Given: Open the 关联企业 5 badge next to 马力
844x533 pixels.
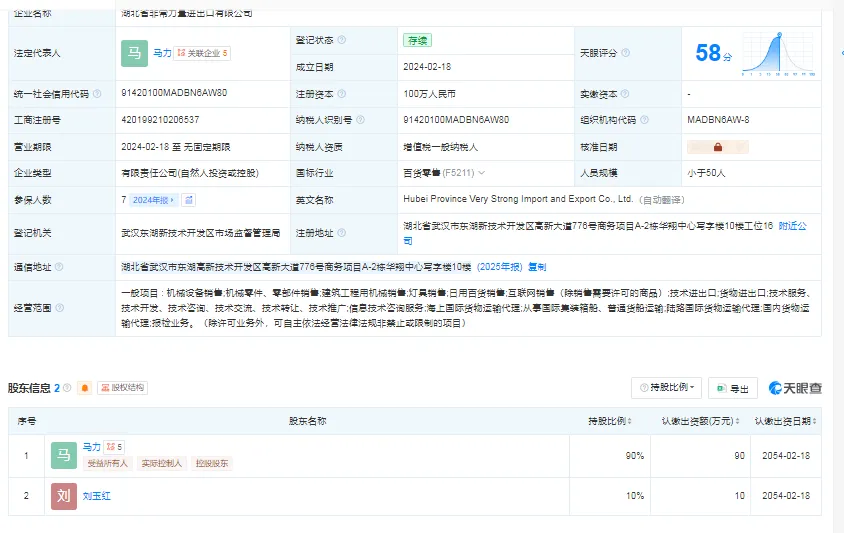Looking at the screenshot, I should [202, 53].
